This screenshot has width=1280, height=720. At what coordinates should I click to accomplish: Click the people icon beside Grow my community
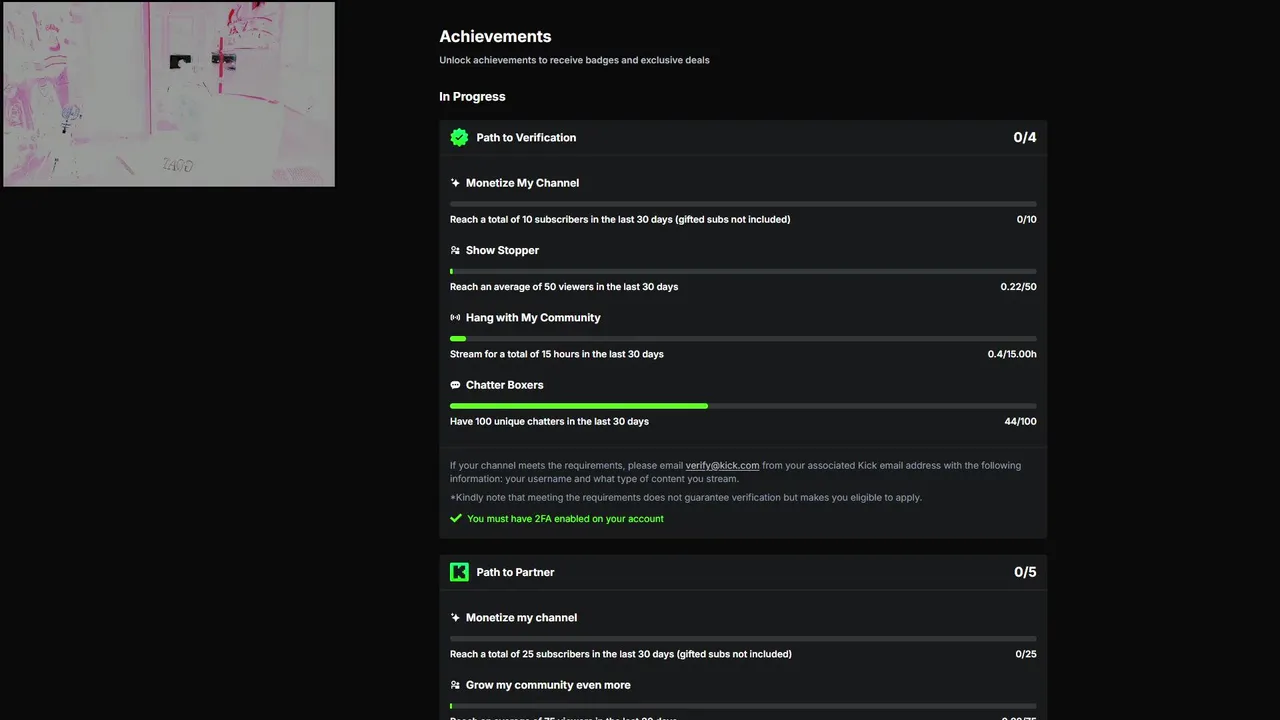click(x=455, y=685)
